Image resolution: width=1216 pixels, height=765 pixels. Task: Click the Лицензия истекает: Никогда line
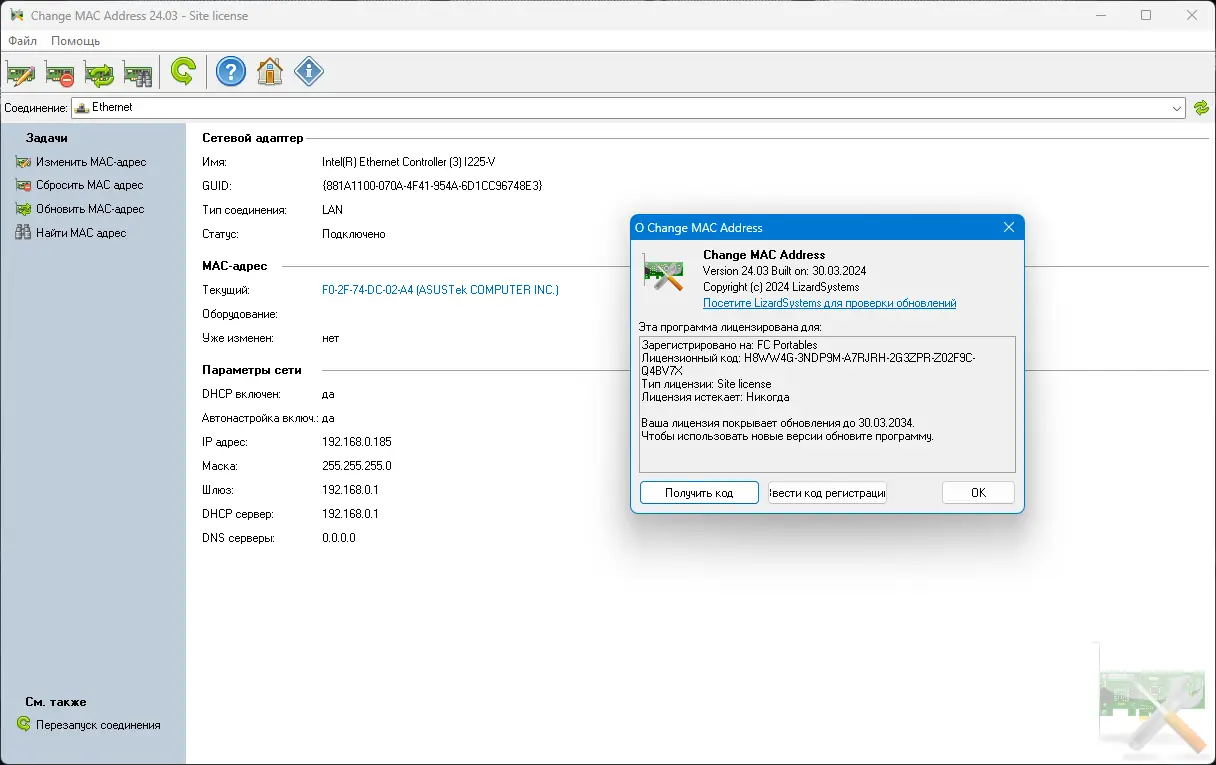pyautogui.click(x=715, y=397)
